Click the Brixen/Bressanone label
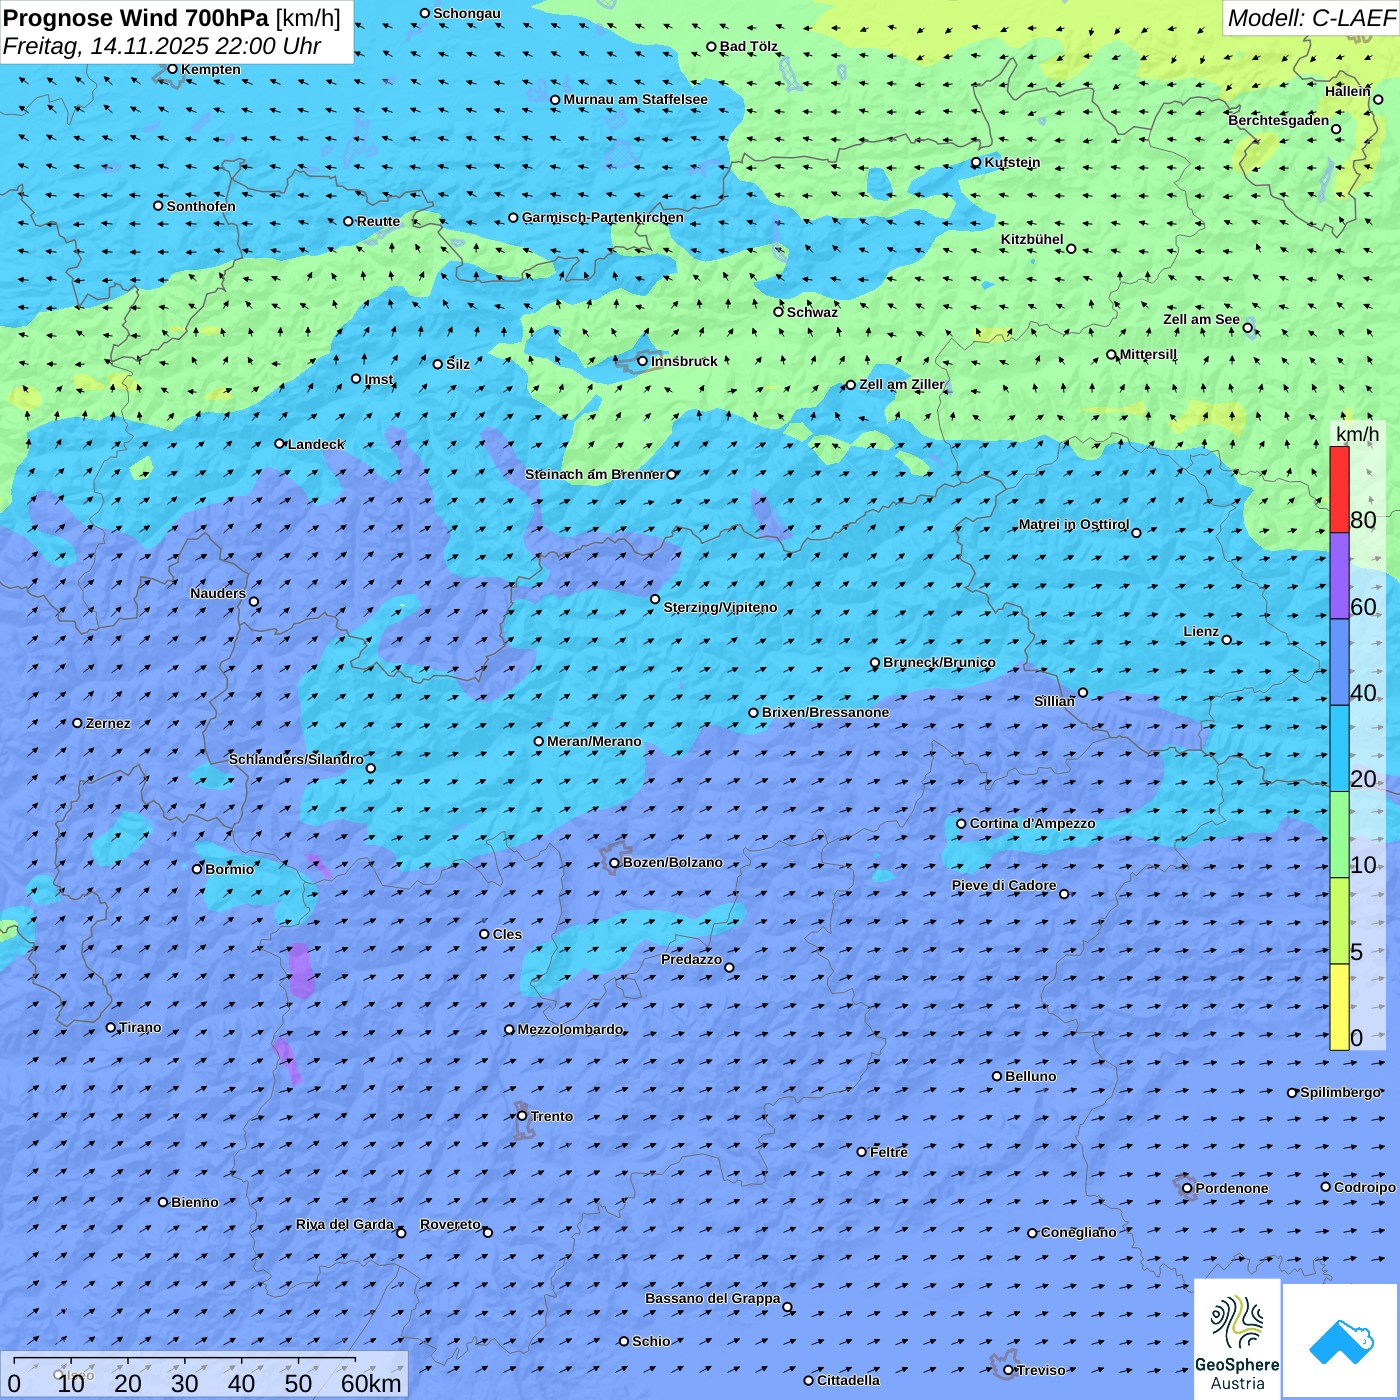This screenshot has height=1400, width=1400. click(825, 712)
